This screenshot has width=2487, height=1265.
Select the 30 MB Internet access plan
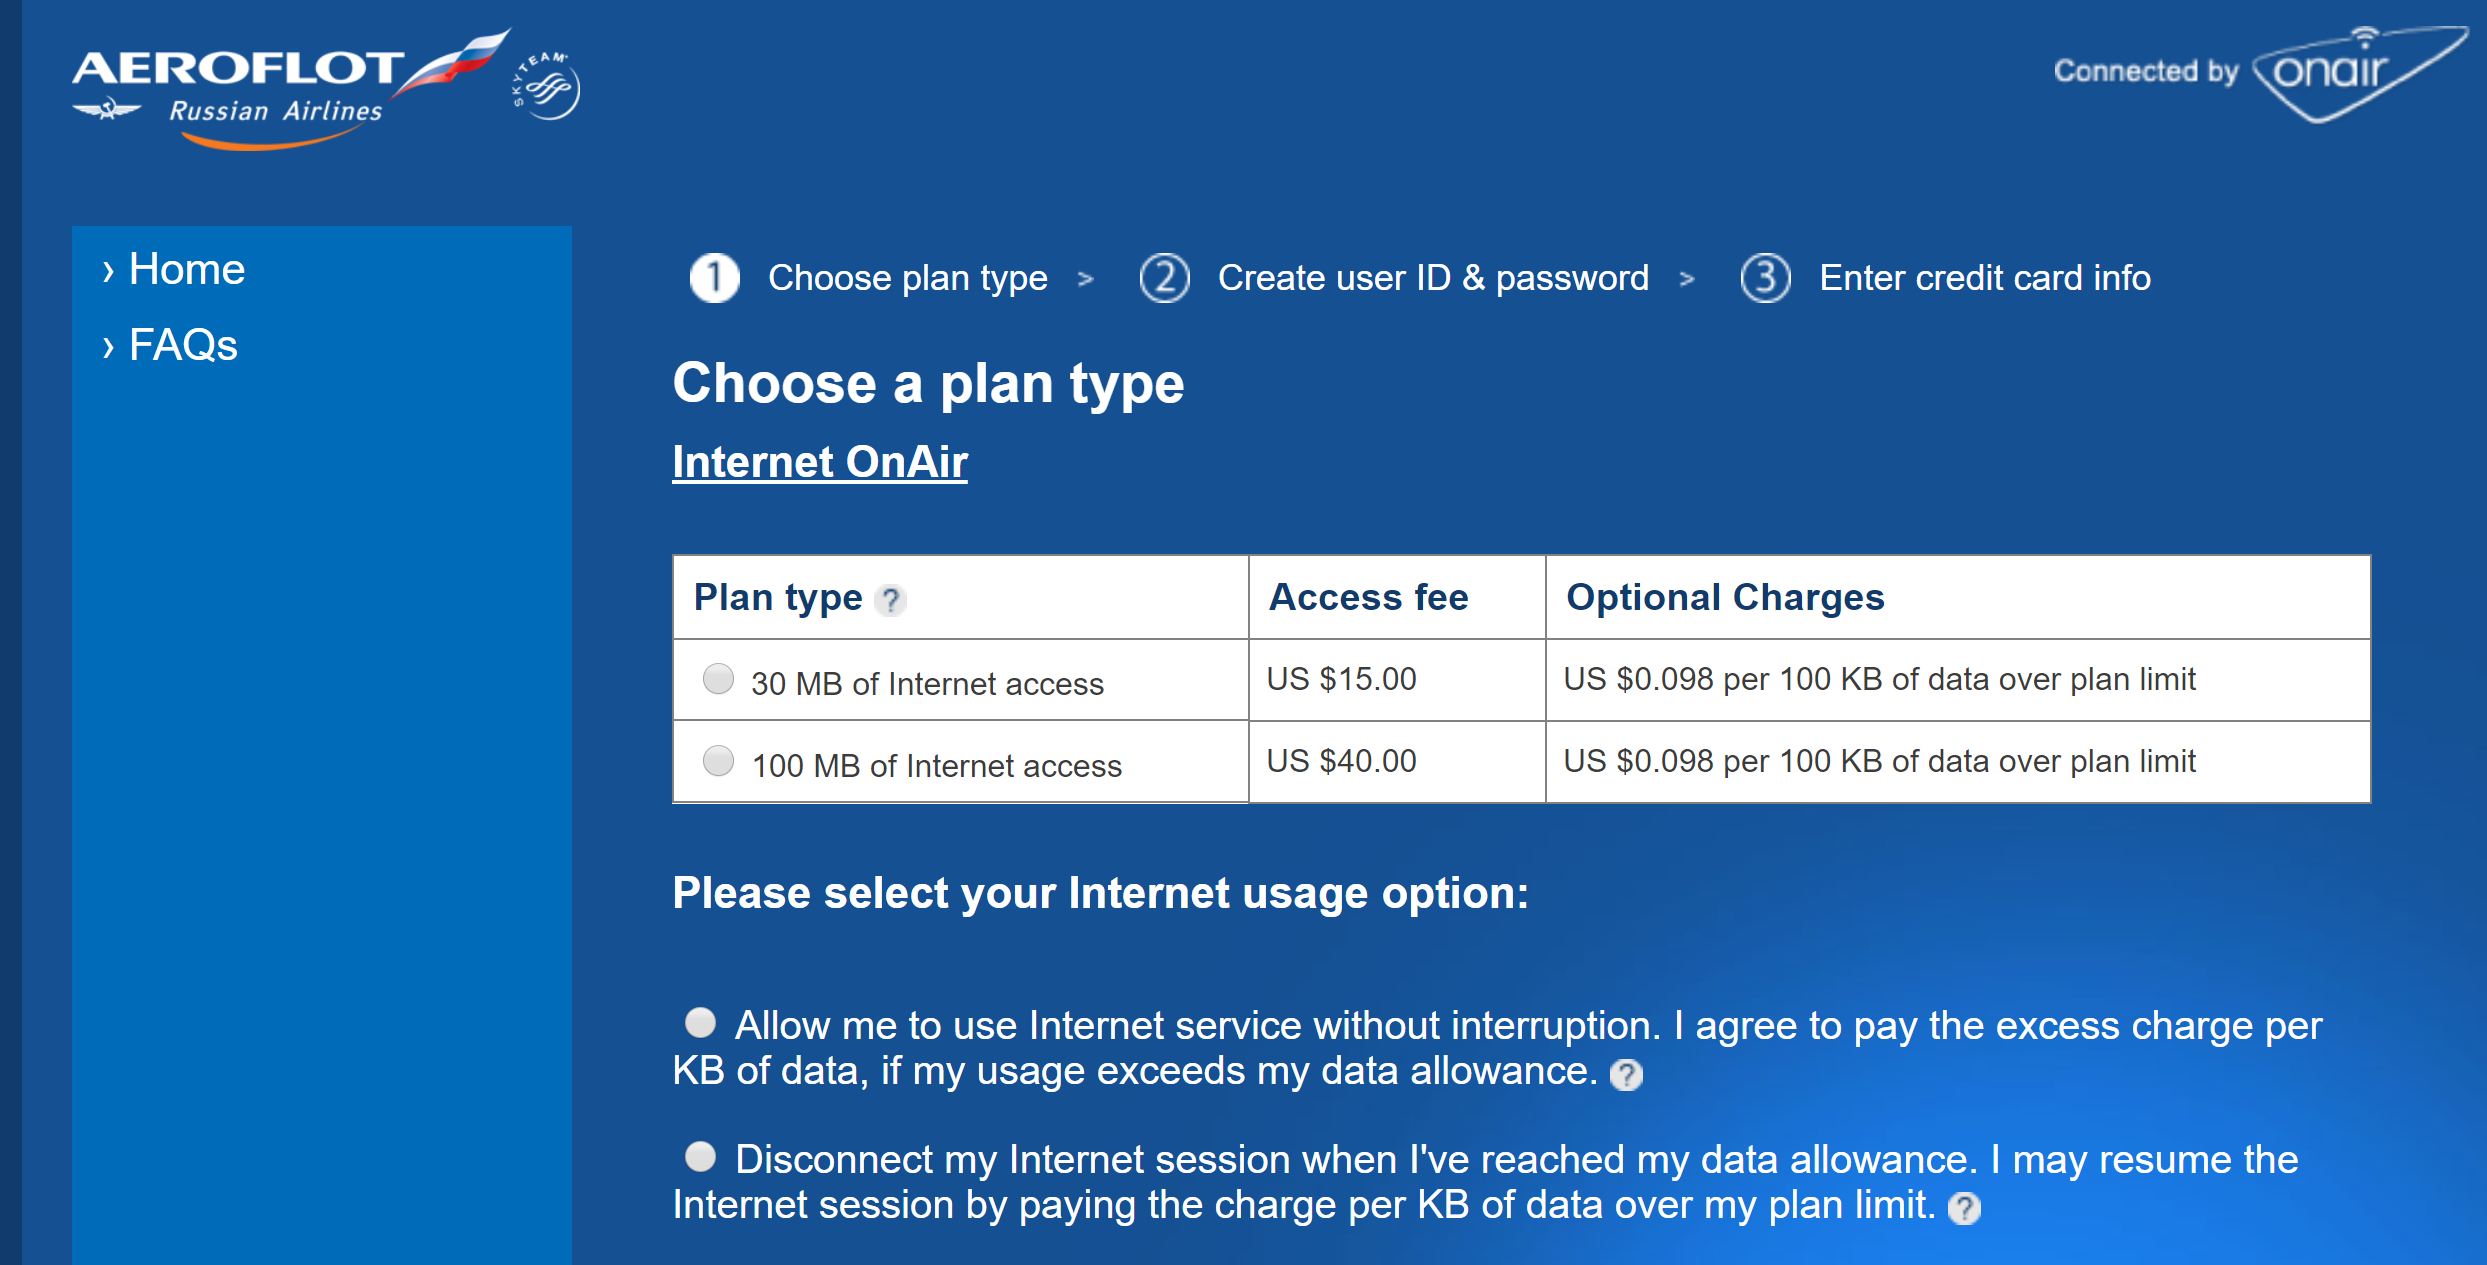click(718, 679)
